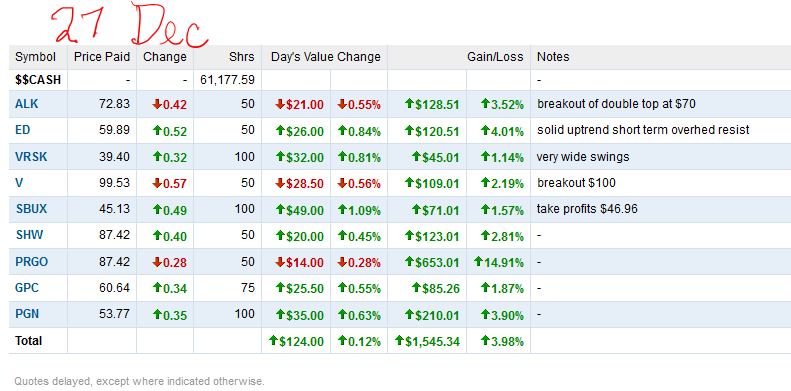Select the $$CASH shares value 61,177.59
This screenshot has width=791, height=391.
(228, 80)
